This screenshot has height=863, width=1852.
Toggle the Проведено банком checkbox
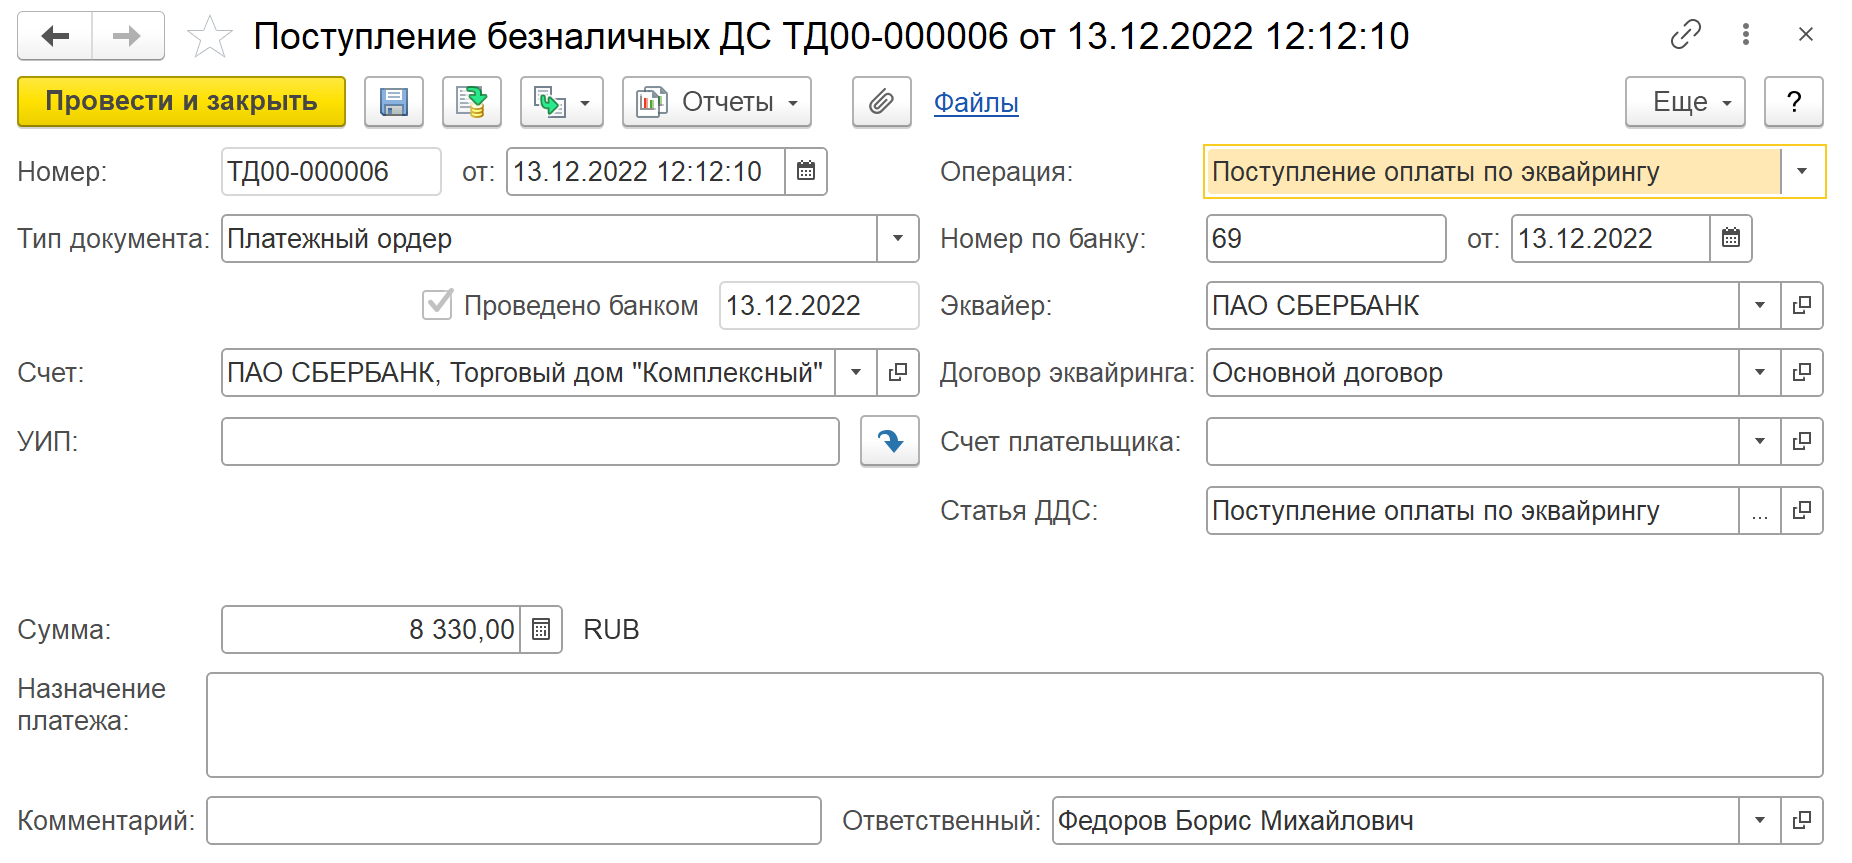[438, 305]
